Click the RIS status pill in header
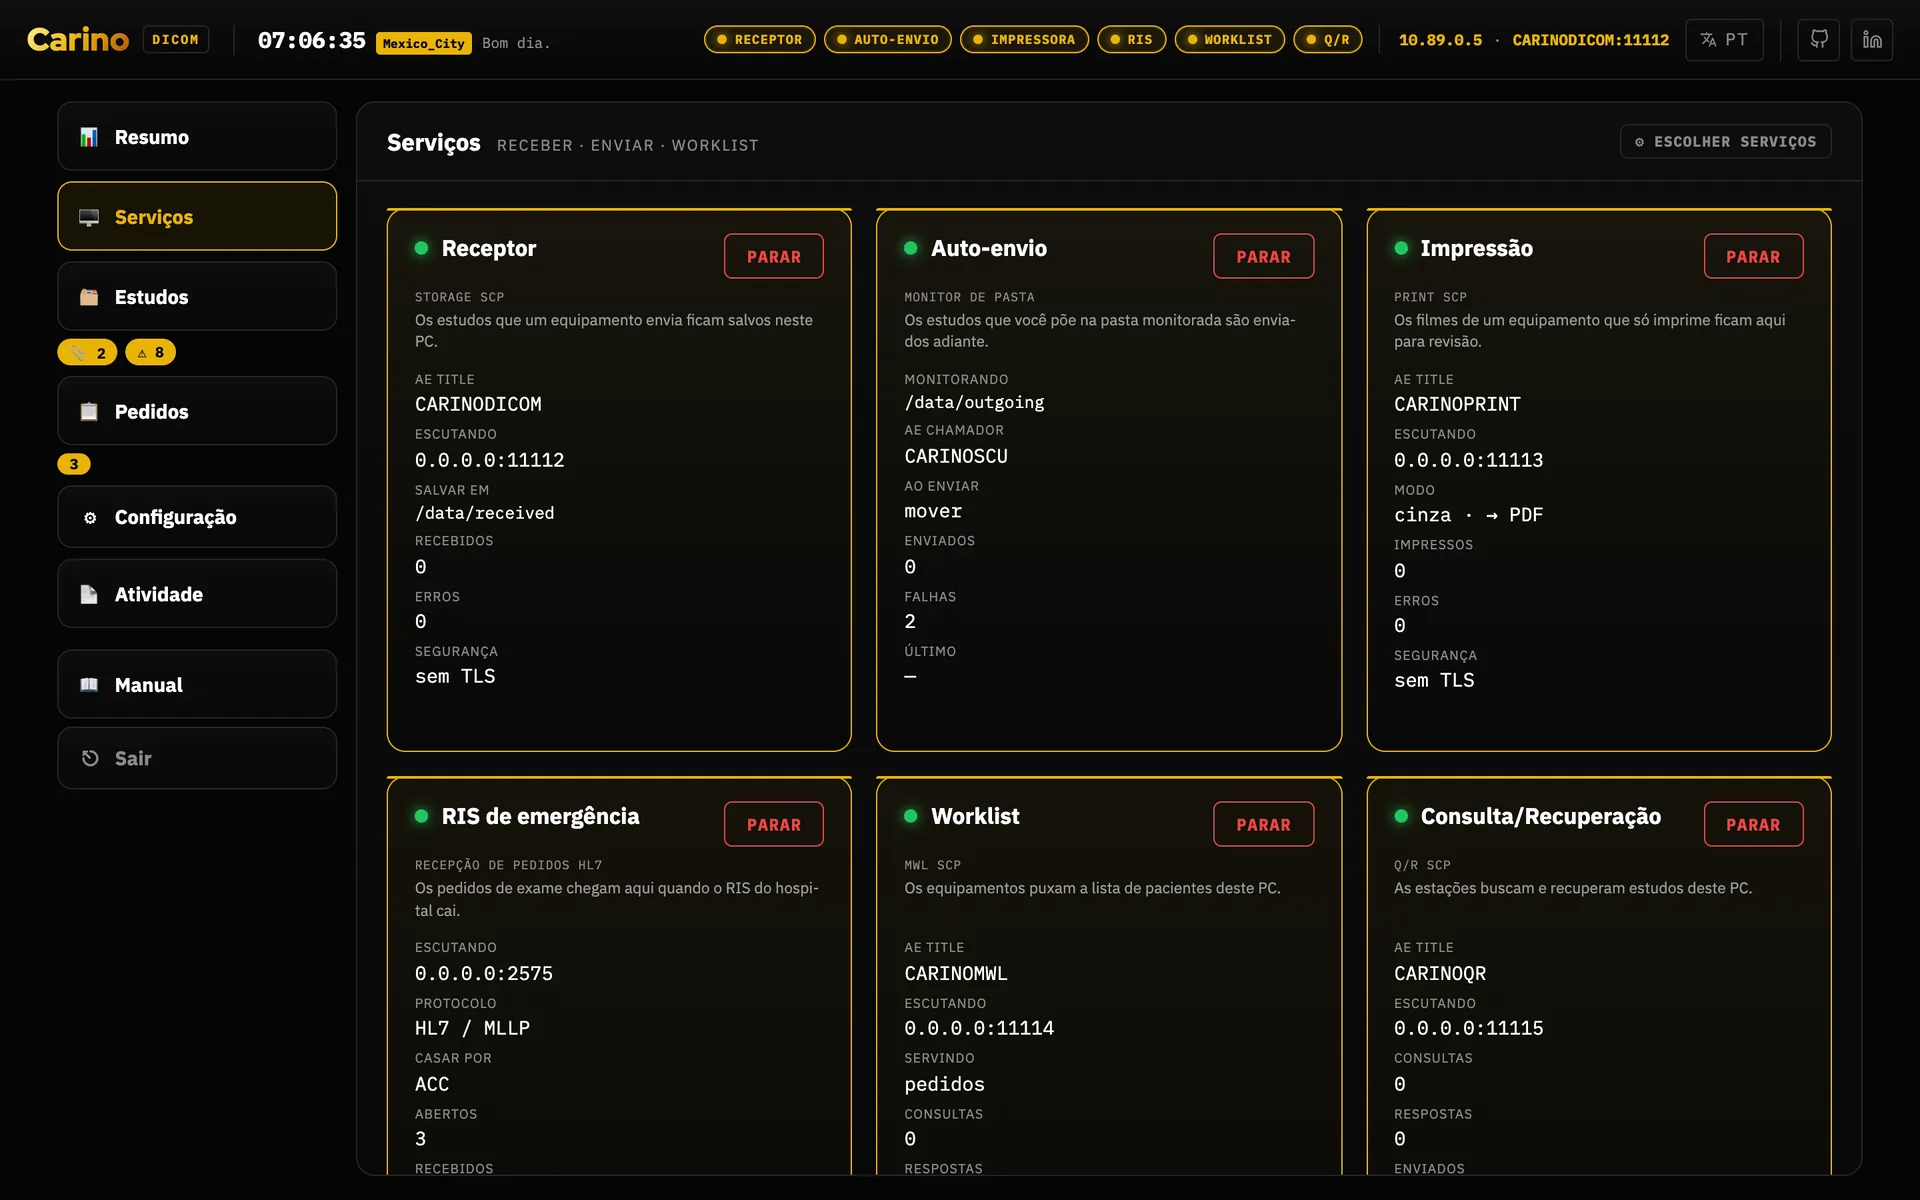The width and height of the screenshot is (1920, 1200). [1131, 40]
